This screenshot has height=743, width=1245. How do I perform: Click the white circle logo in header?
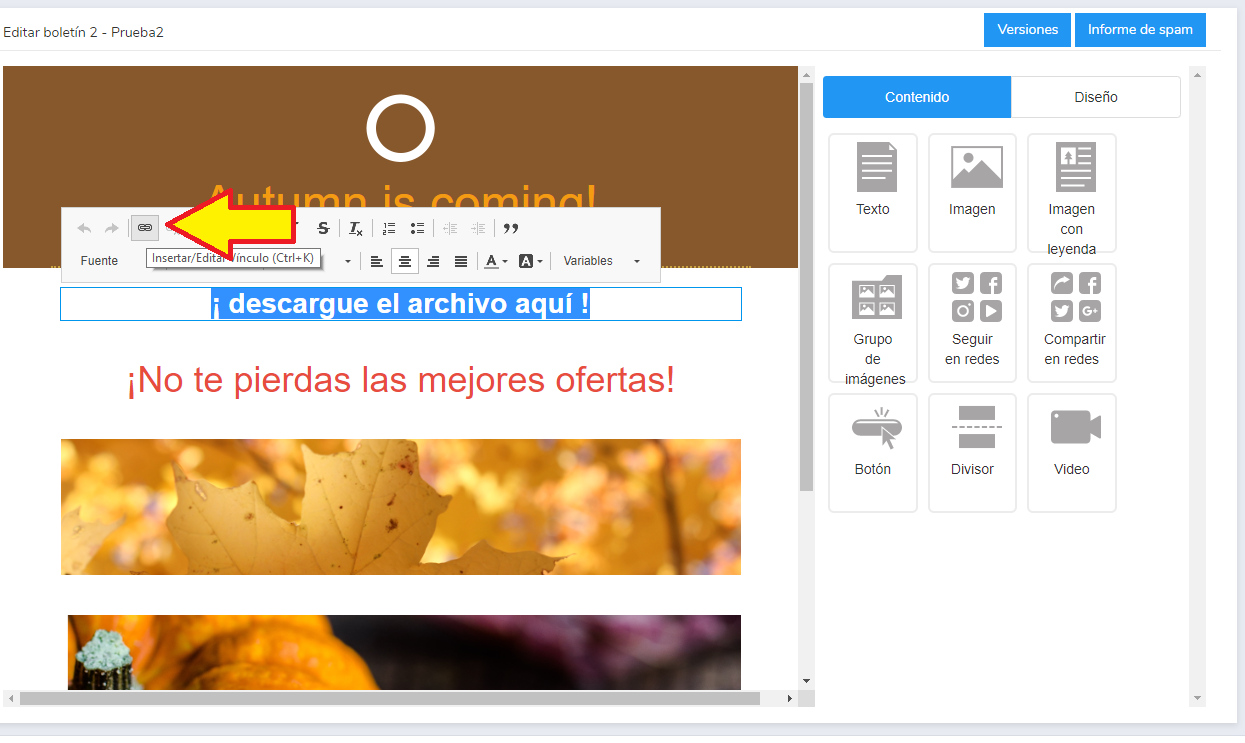click(x=401, y=128)
